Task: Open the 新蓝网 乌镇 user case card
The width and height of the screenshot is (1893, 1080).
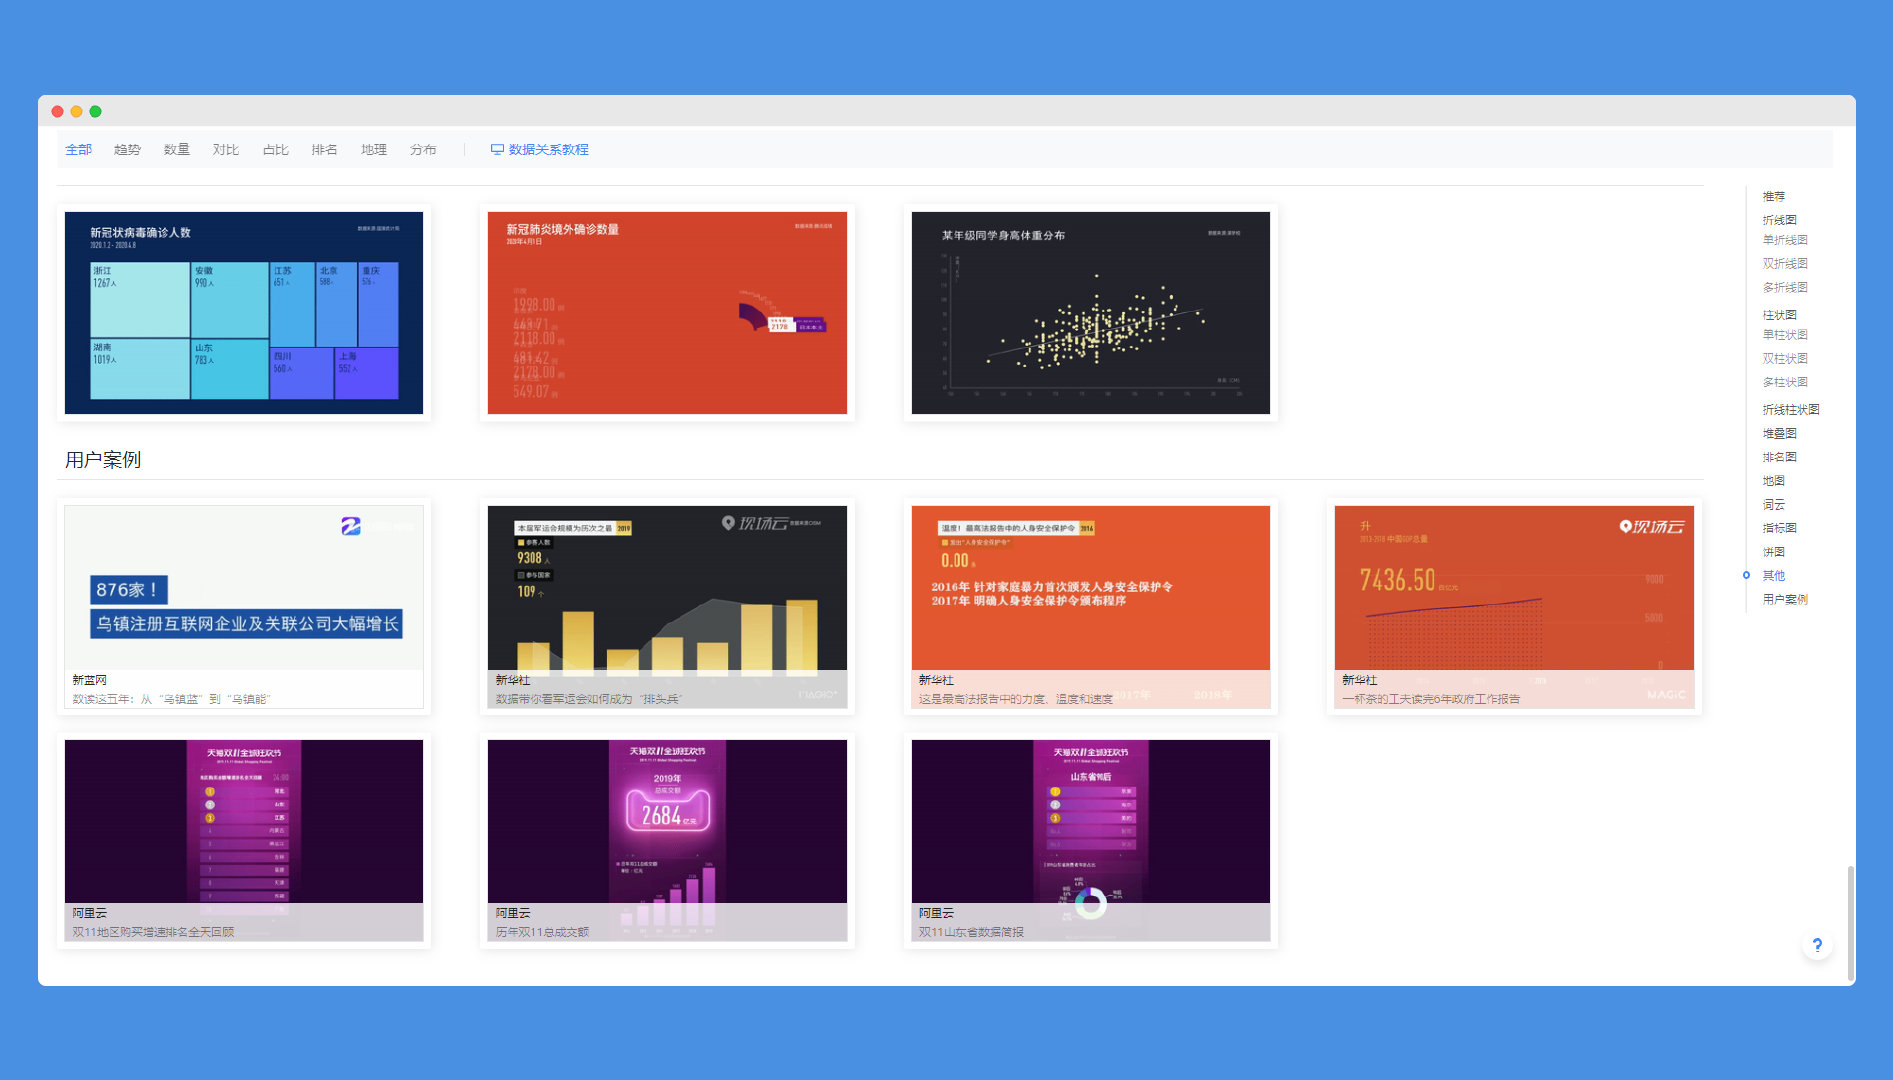Action: pos(244,607)
